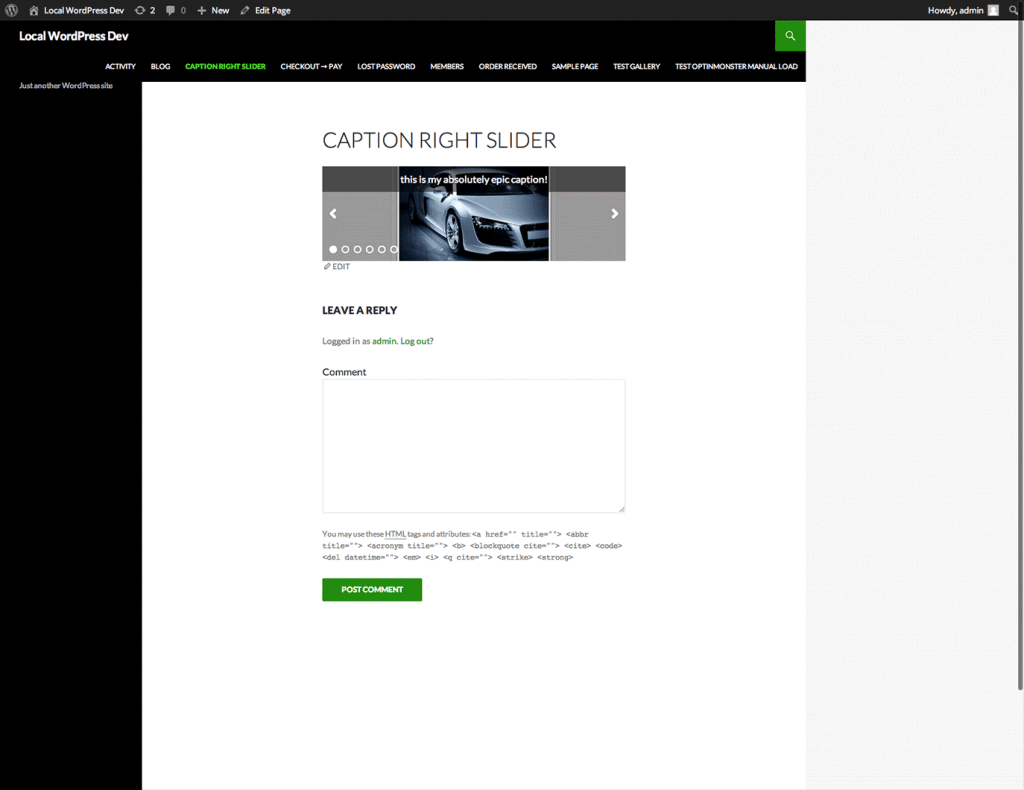
Task: Click the Log out? link
Action: point(417,341)
